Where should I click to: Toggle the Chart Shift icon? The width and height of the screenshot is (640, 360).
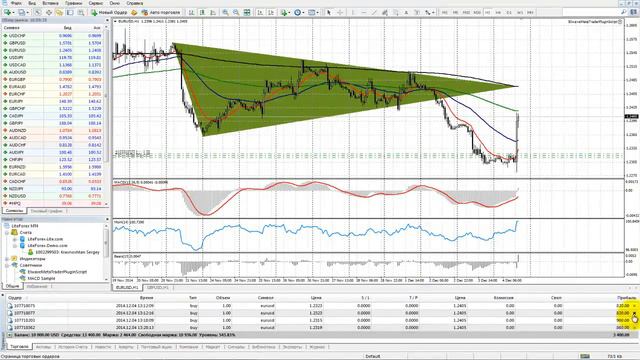pos(271,13)
